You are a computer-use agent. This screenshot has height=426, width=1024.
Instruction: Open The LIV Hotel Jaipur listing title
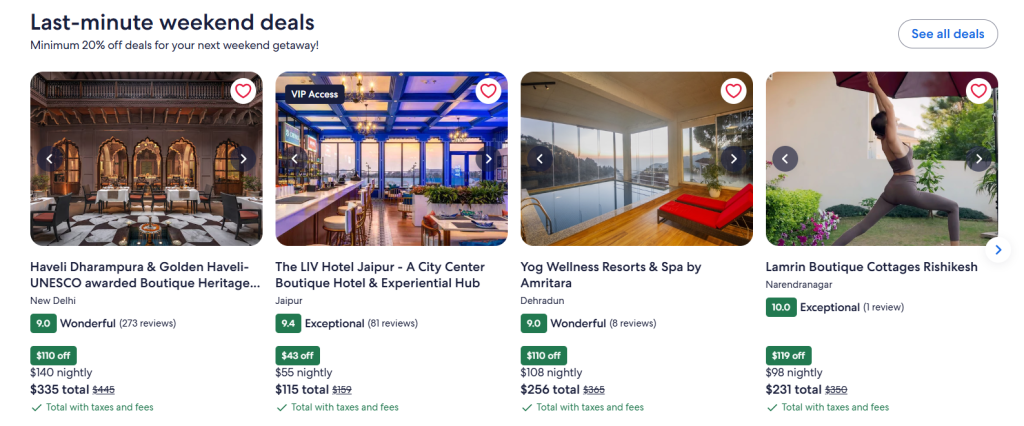tap(380, 275)
